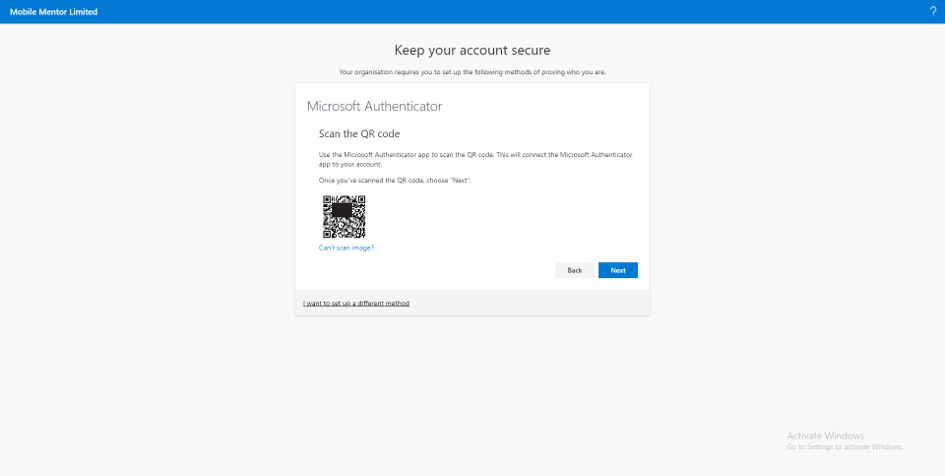The width and height of the screenshot is (945, 476).
Task: Click the "Use the Microsoft Authenticator app" paragraph
Action: [476, 159]
